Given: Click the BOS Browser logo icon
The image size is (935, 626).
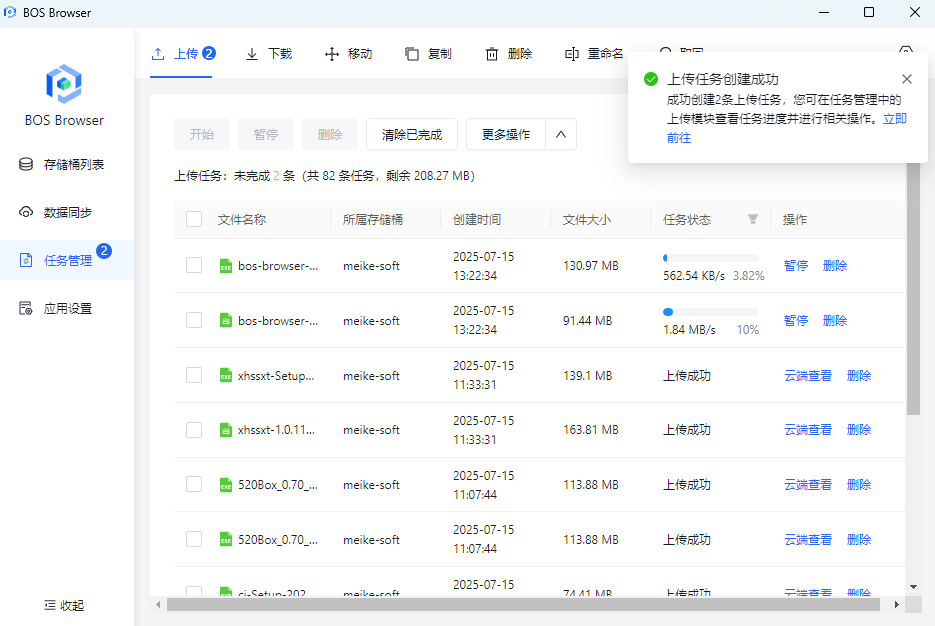Looking at the screenshot, I should (64, 83).
